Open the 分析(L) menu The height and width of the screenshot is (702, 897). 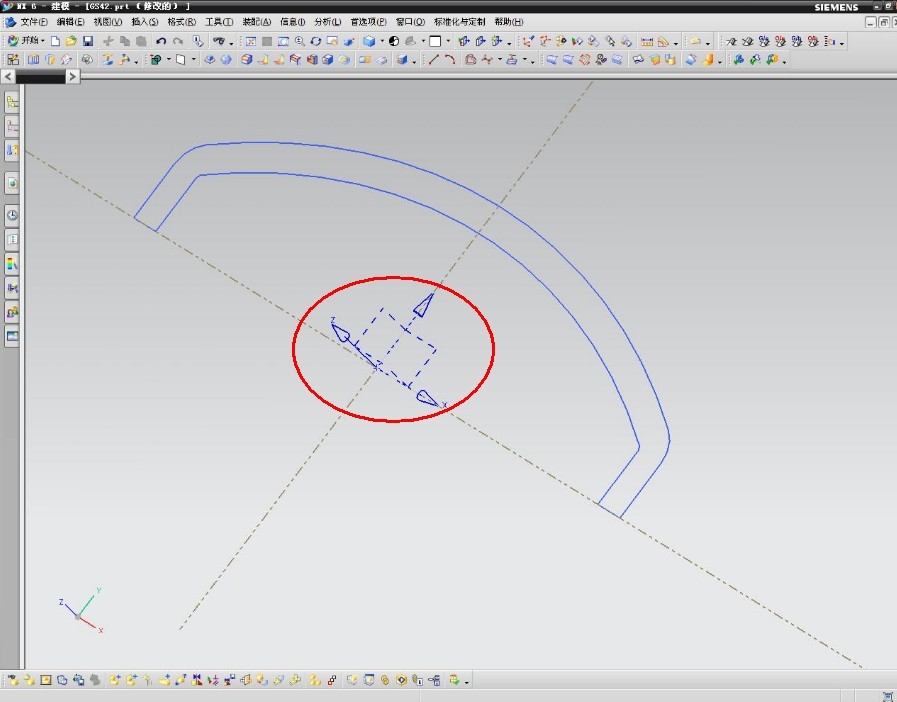tap(327, 22)
